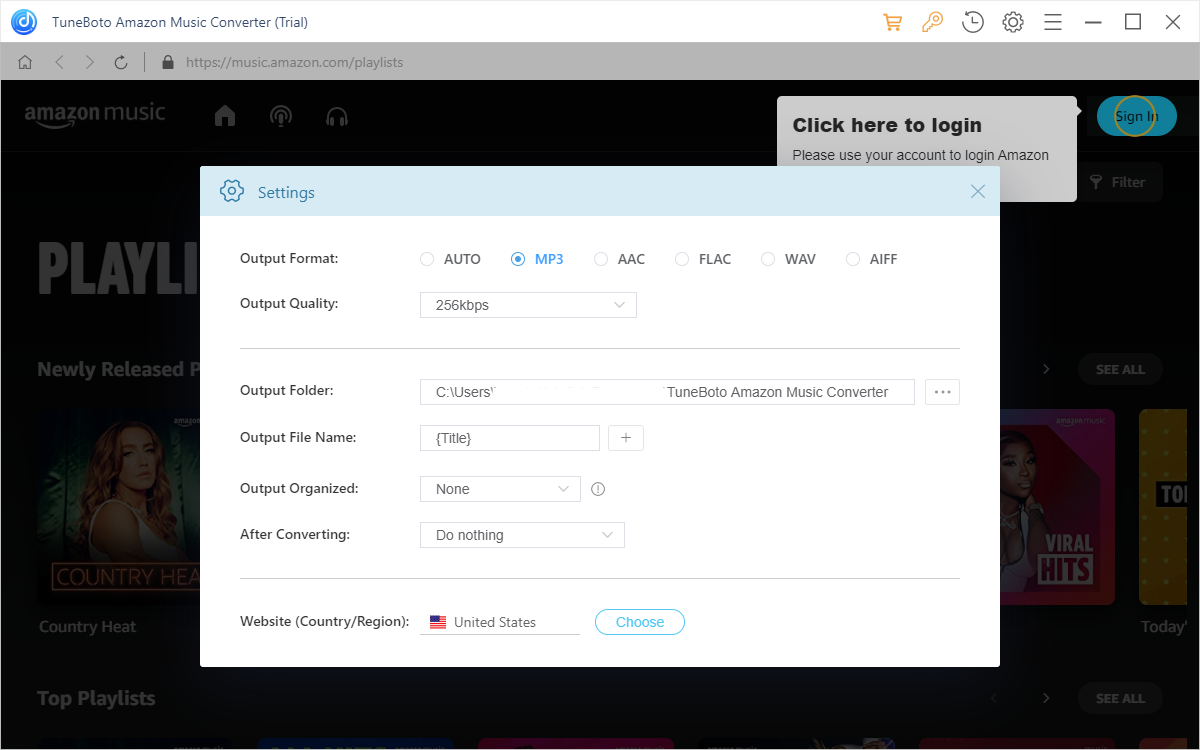
Task: Open the Amazon Music library headphones icon
Action: click(x=337, y=116)
